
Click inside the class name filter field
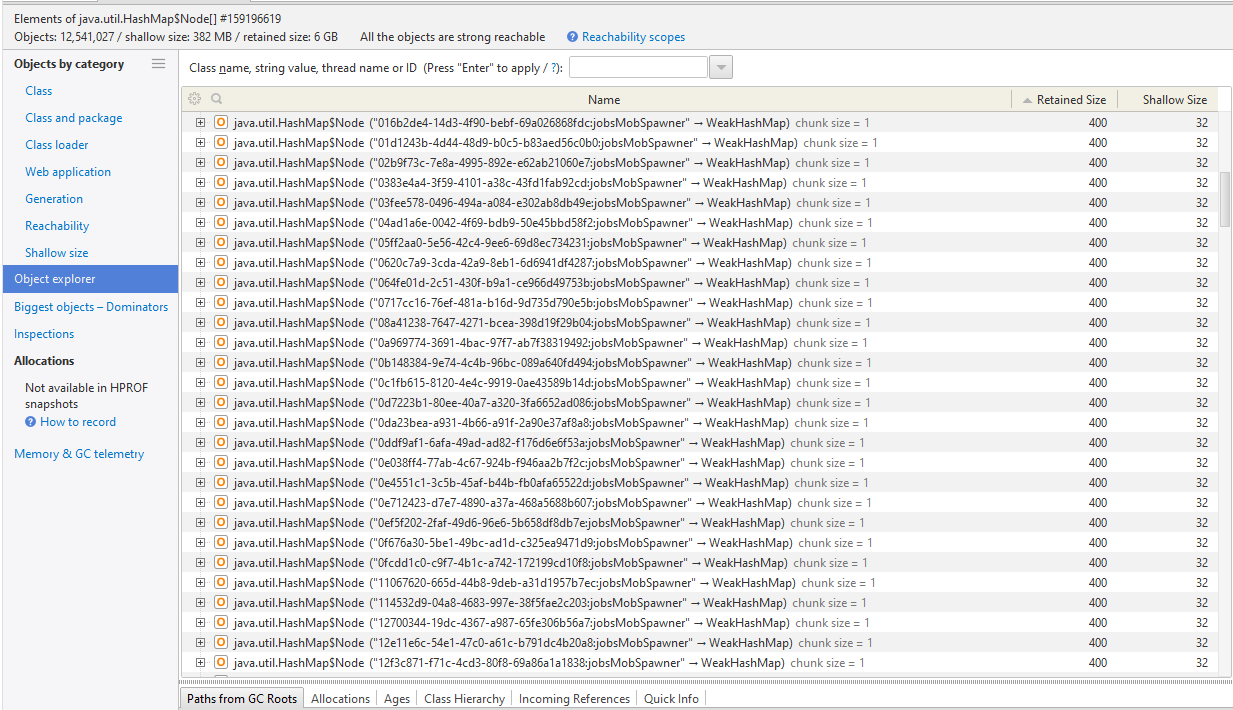coord(637,66)
